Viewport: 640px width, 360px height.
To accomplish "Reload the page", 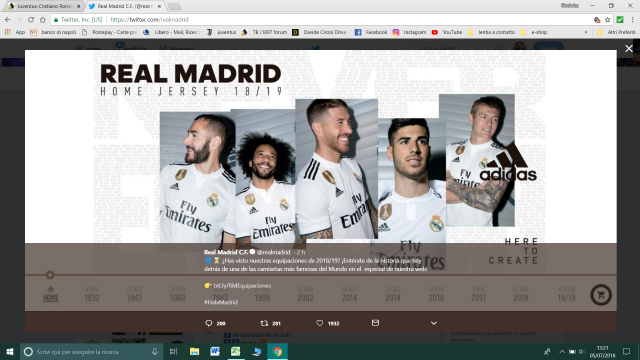I will (31, 20).
